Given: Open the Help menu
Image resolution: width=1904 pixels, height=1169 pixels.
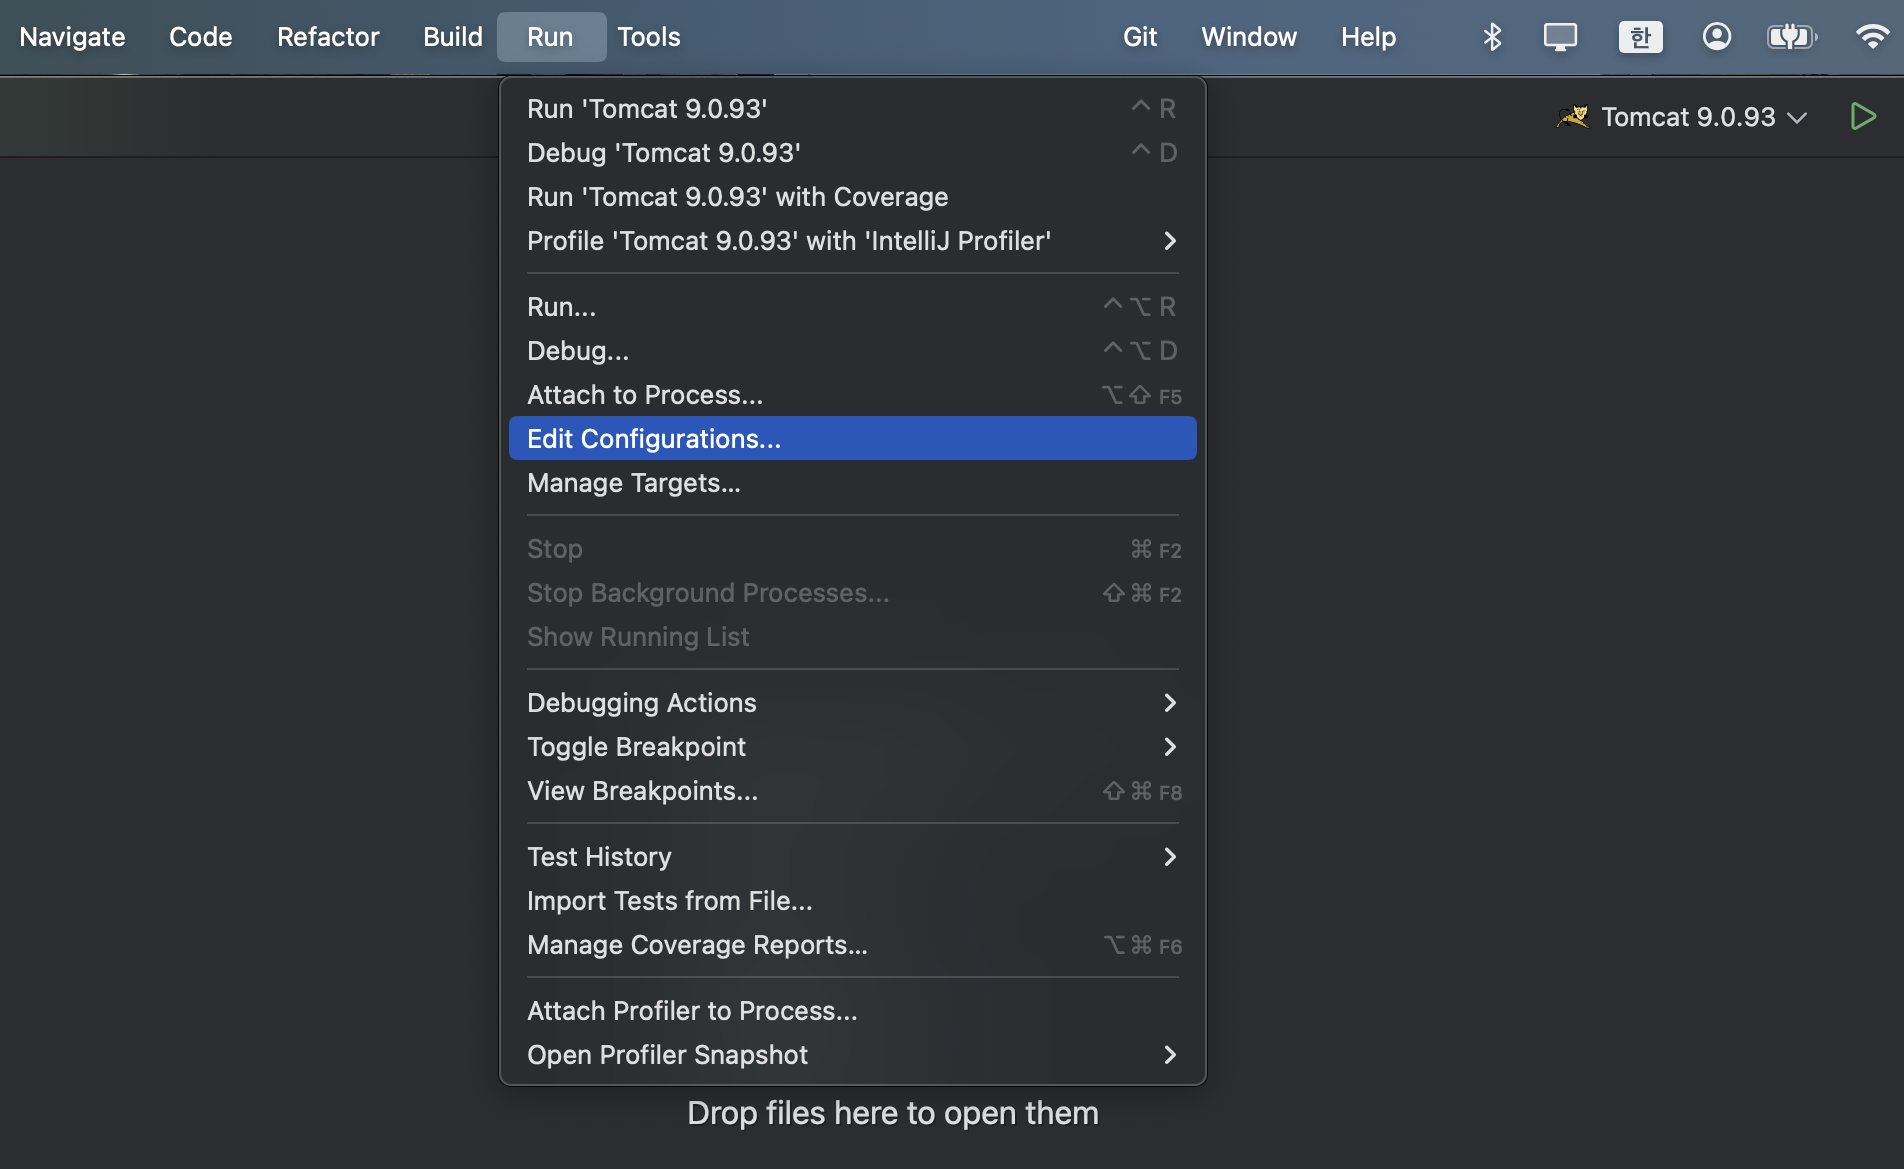Looking at the screenshot, I should point(1368,37).
